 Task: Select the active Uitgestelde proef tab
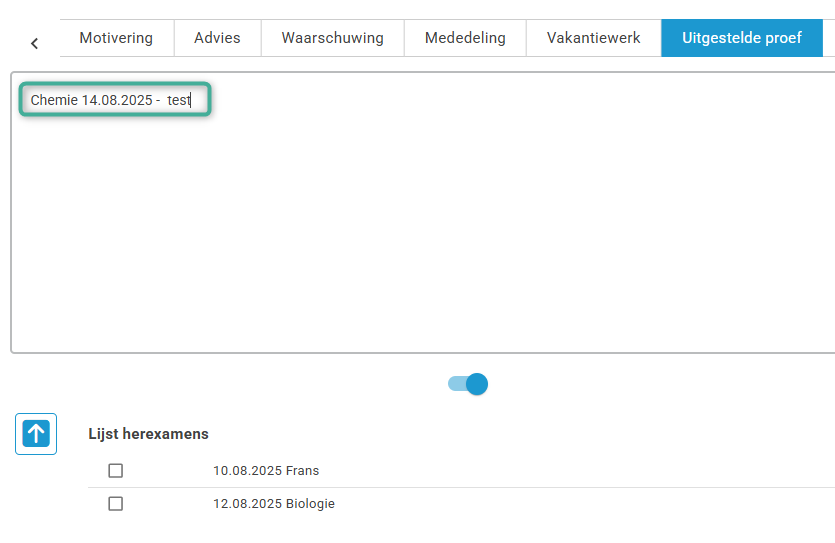pos(741,38)
